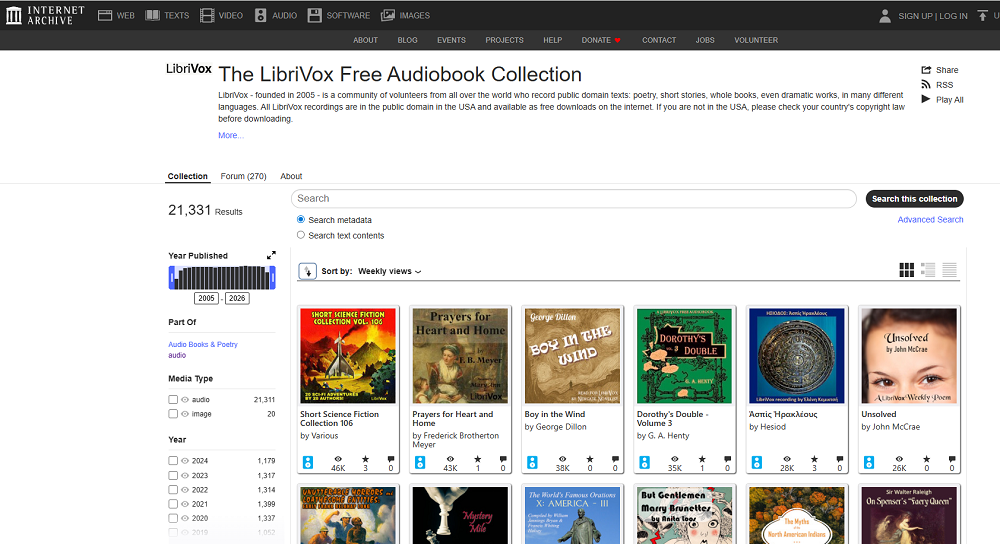
Task: Click the user account avatar icon
Action: pos(885,16)
